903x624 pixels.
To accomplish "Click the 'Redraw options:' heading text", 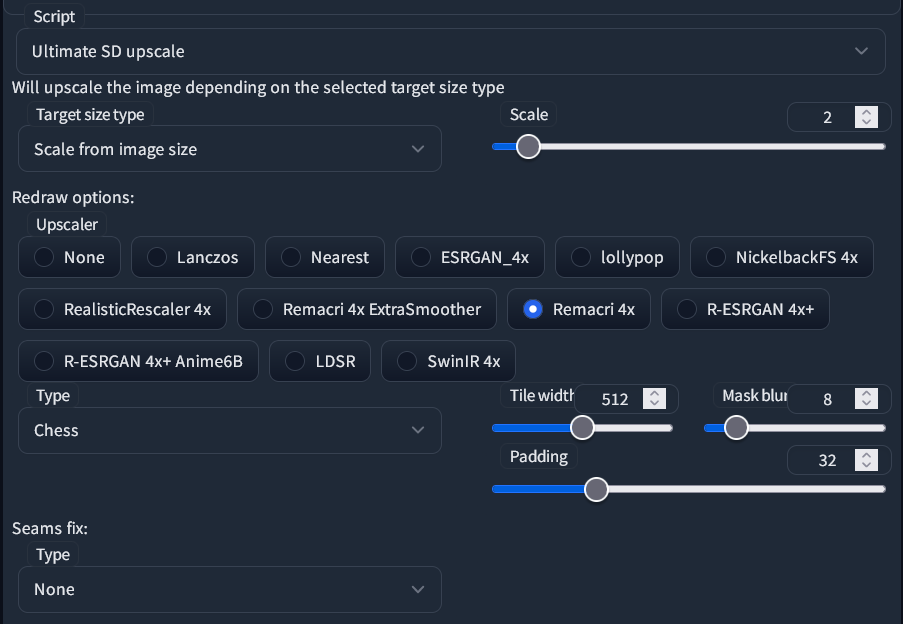I will 73,197.
